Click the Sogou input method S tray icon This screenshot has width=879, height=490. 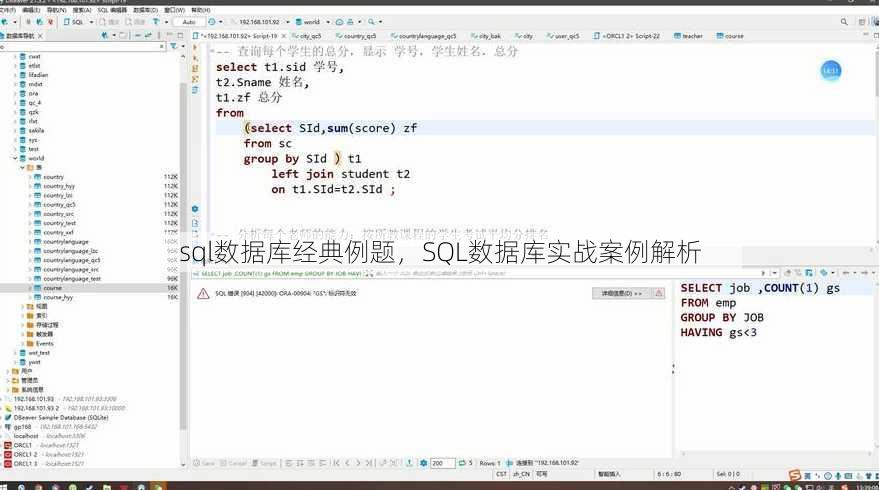pyautogui.click(x=794, y=475)
